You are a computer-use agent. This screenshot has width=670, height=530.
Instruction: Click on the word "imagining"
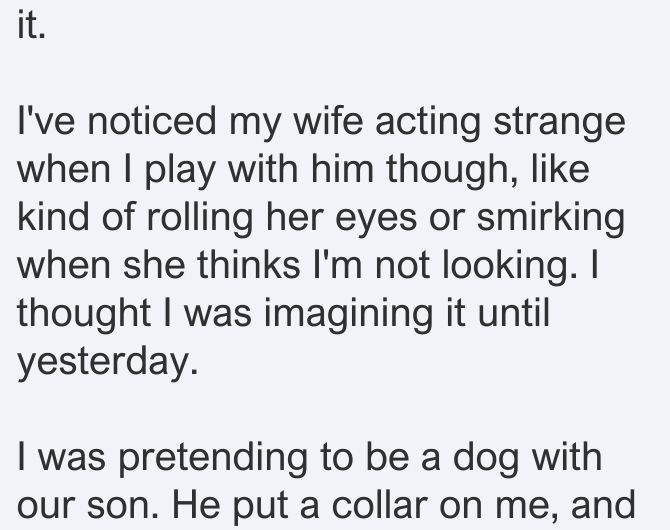349,315
